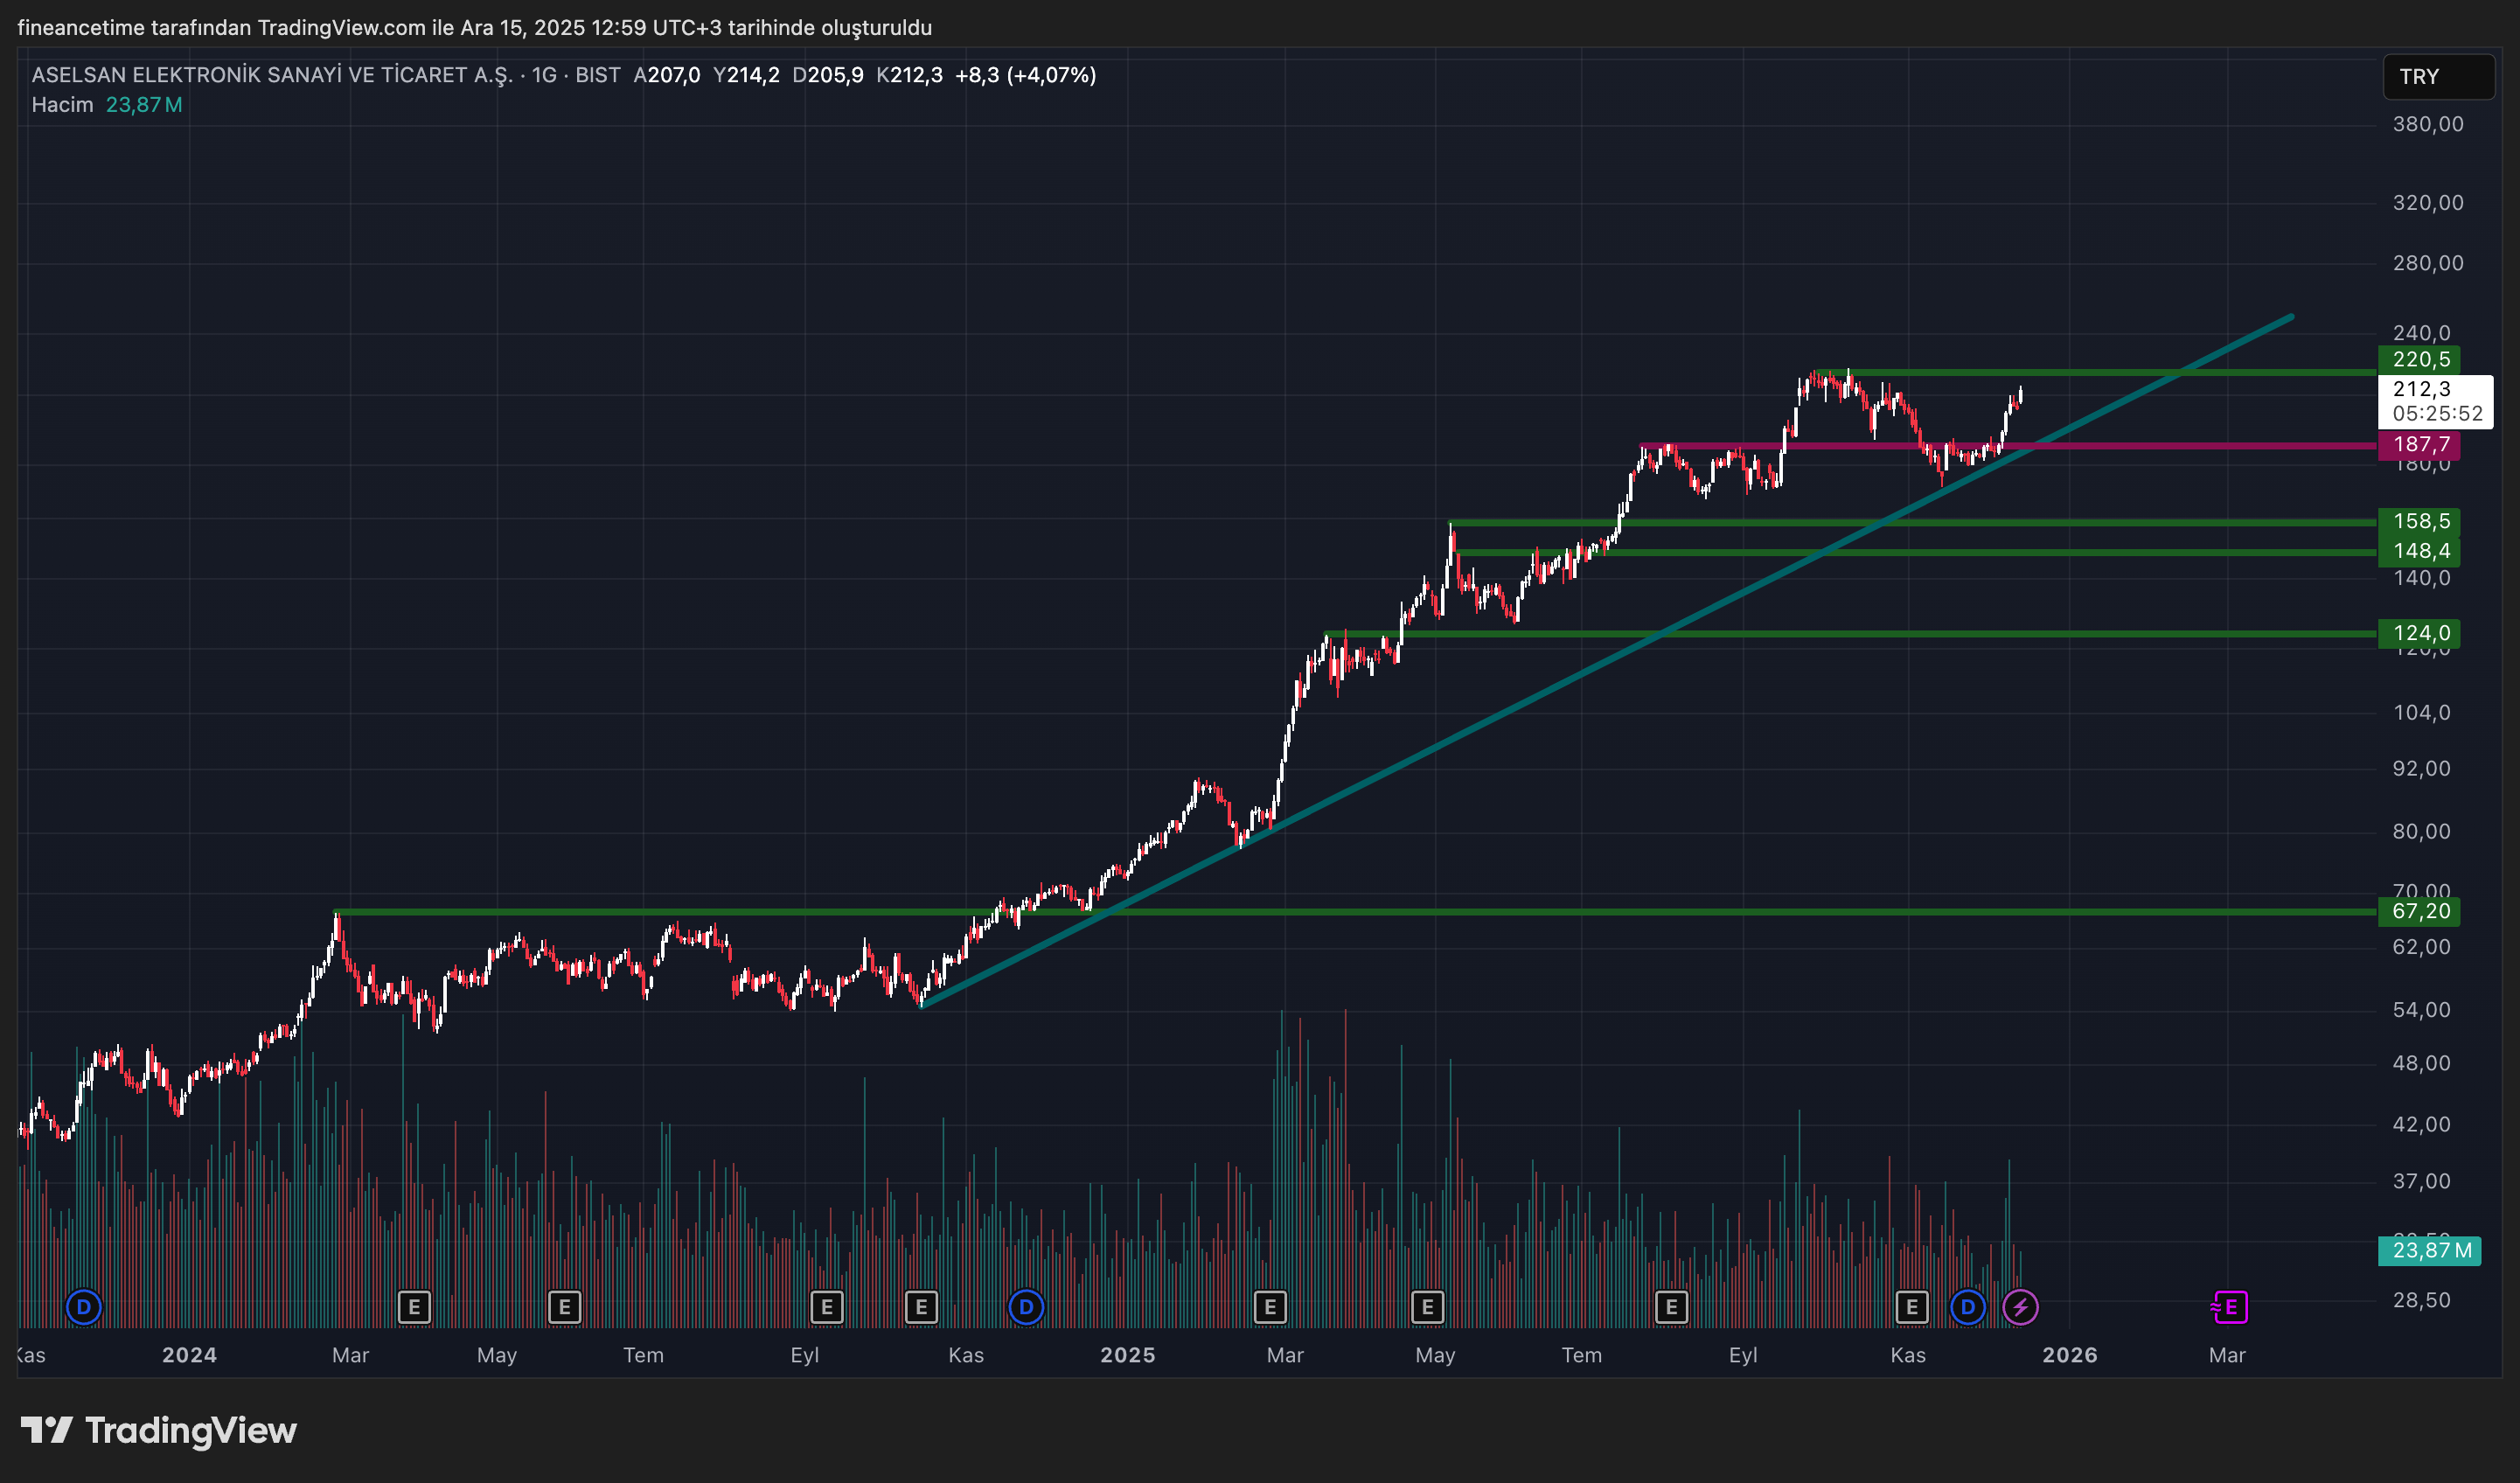Click the green 220,5 resistance price label
2520x1483 pixels.
[x=2419, y=360]
